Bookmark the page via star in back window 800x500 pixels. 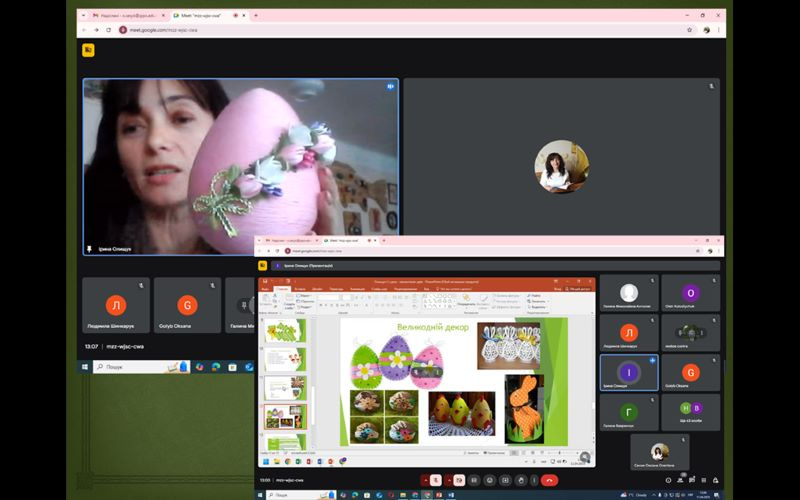pyautogui.click(x=690, y=30)
